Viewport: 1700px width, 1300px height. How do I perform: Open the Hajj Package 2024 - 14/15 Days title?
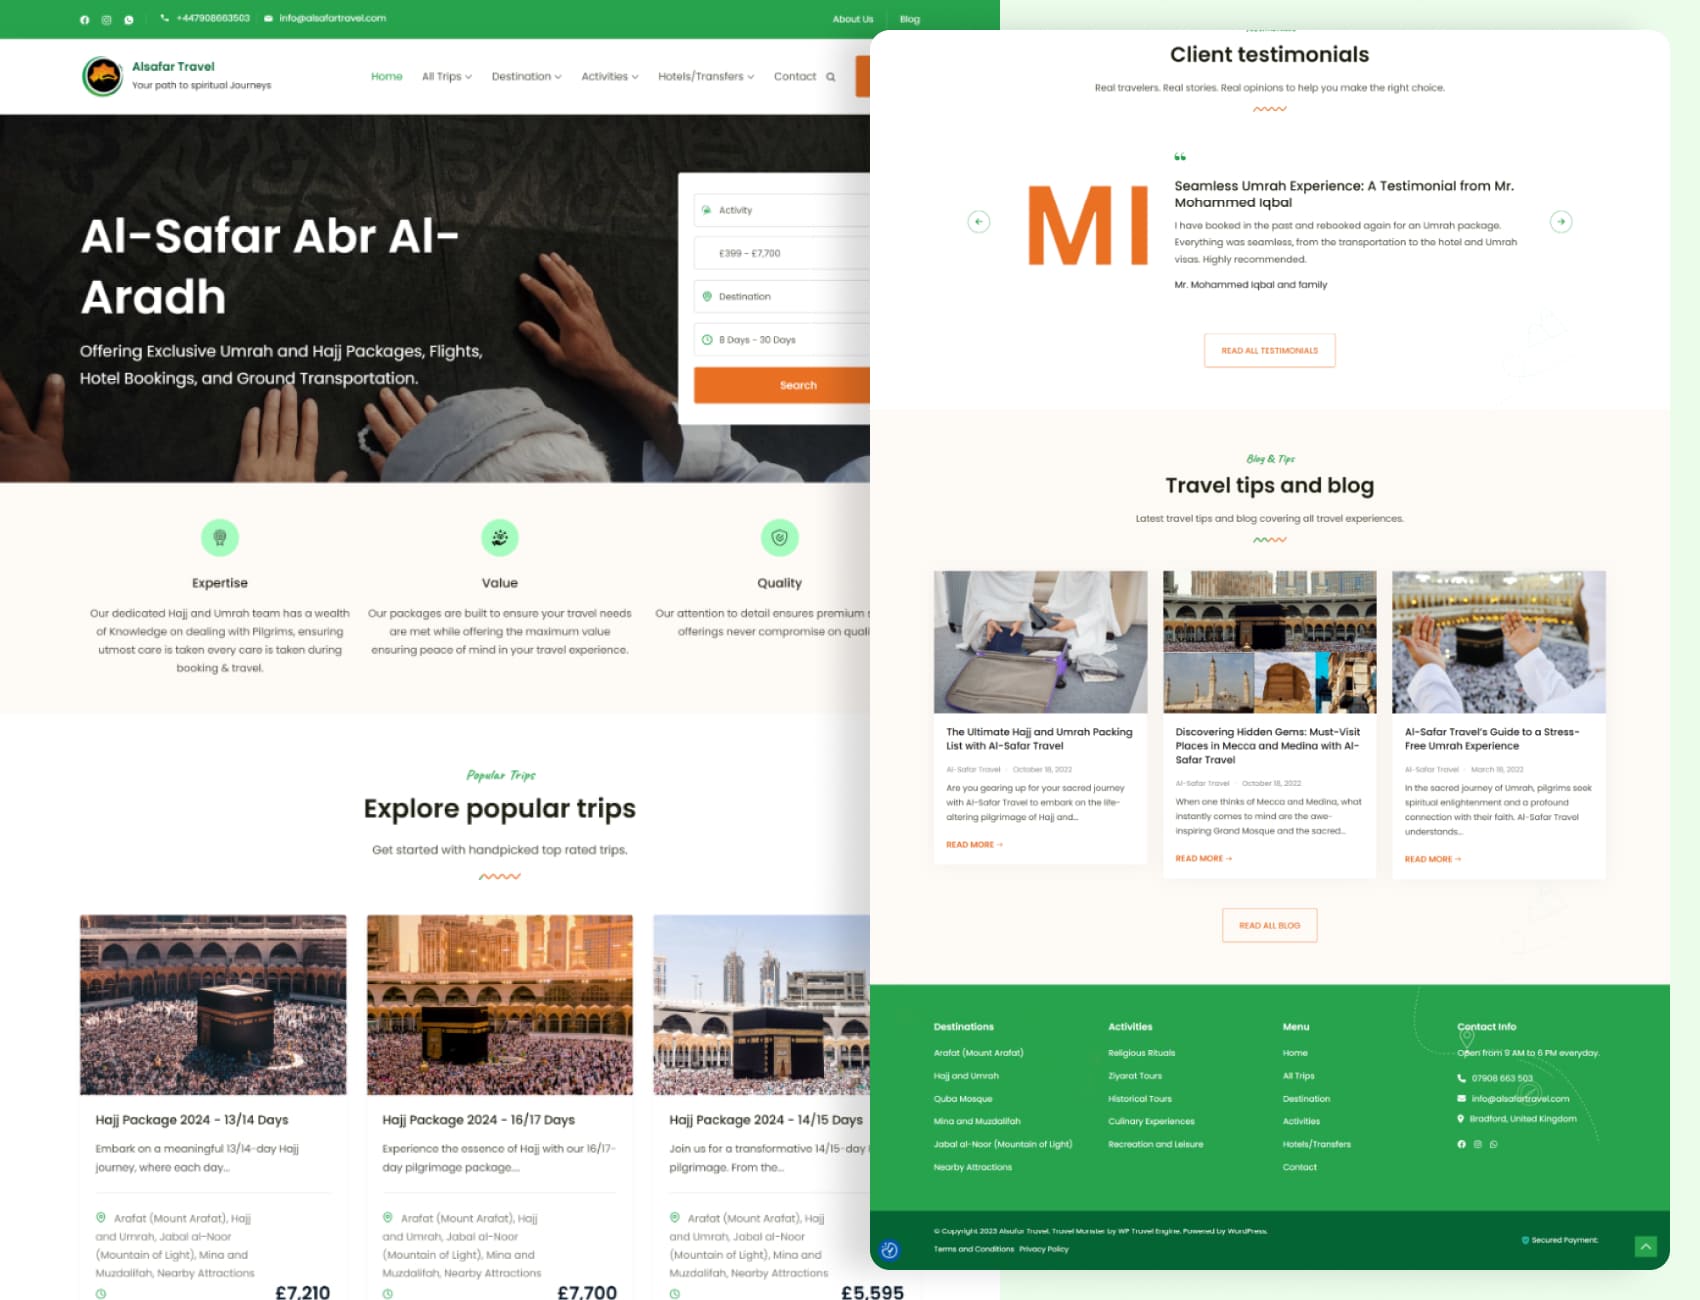pyautogui.click(x=766, y=1120)
